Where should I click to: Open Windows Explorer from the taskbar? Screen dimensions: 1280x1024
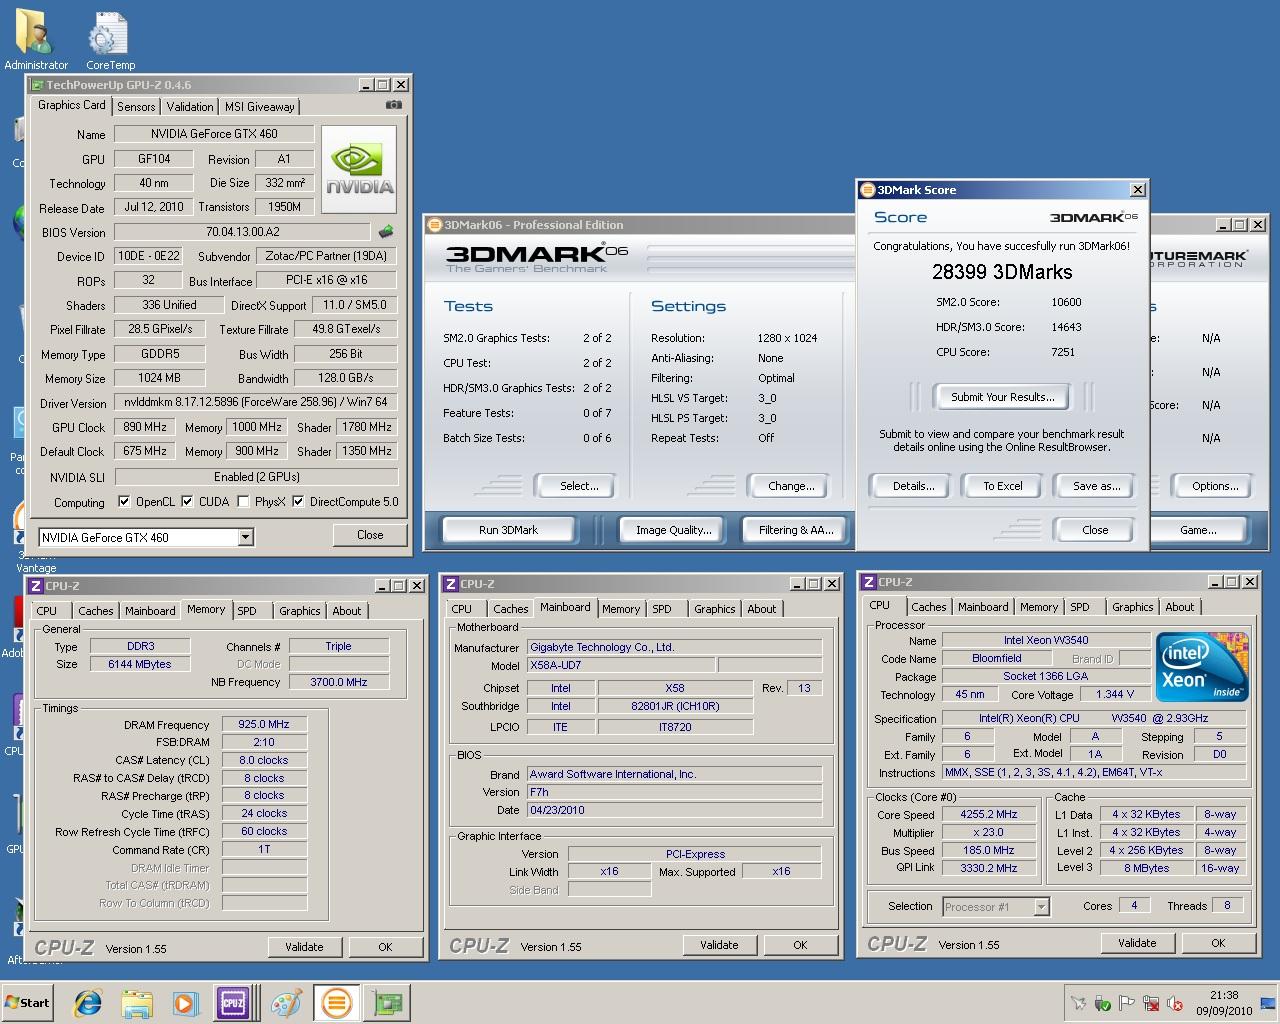coord(137,1003)
